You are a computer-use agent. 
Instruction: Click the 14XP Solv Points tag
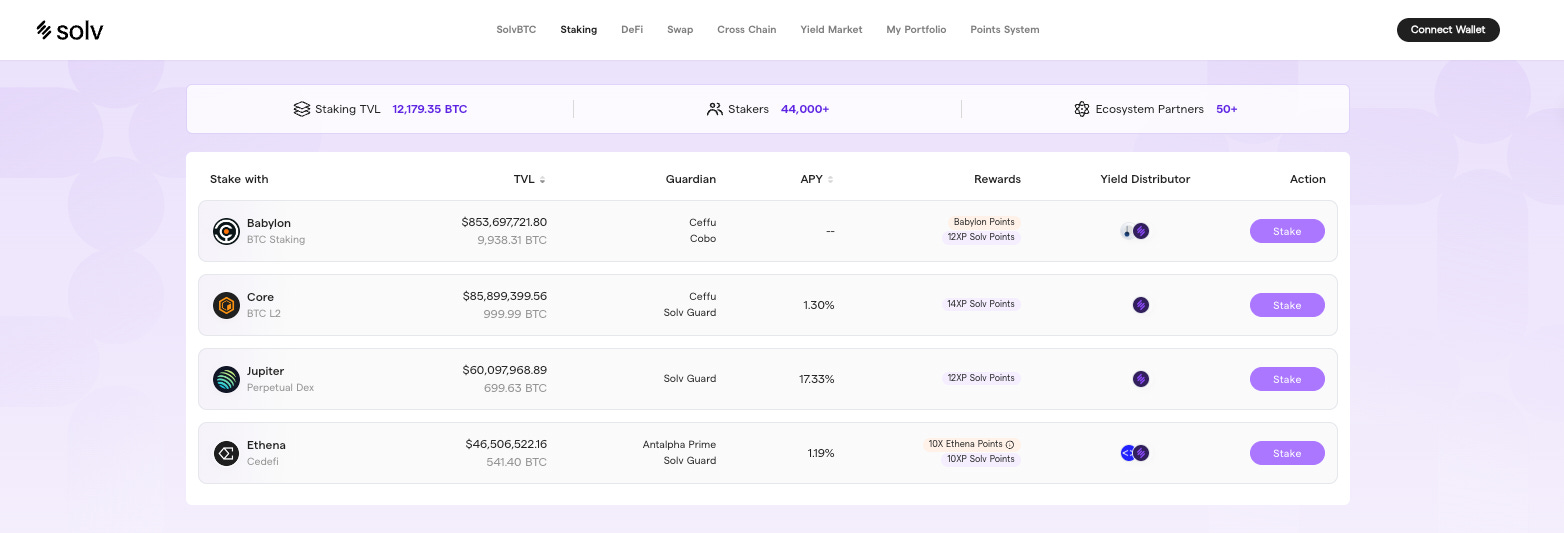tap(981, 304)
